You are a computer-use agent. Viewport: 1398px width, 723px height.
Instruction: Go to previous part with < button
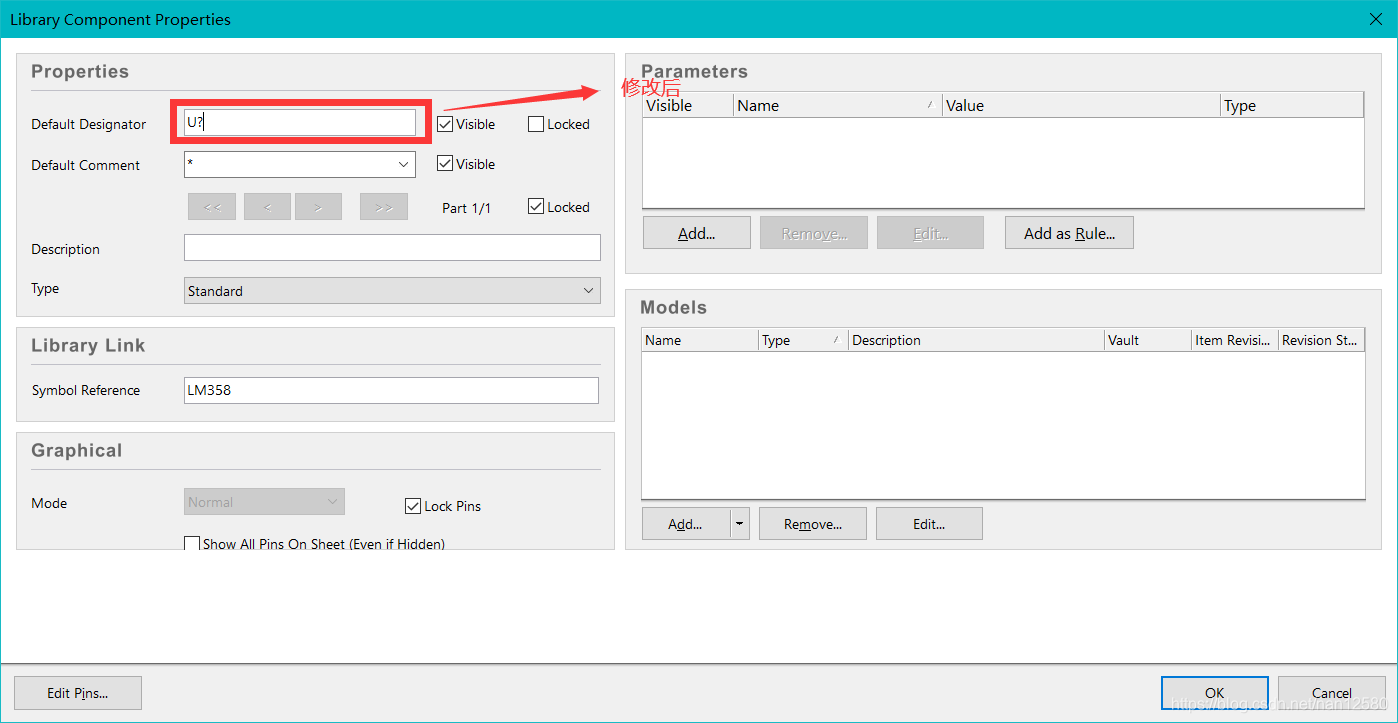267,207
